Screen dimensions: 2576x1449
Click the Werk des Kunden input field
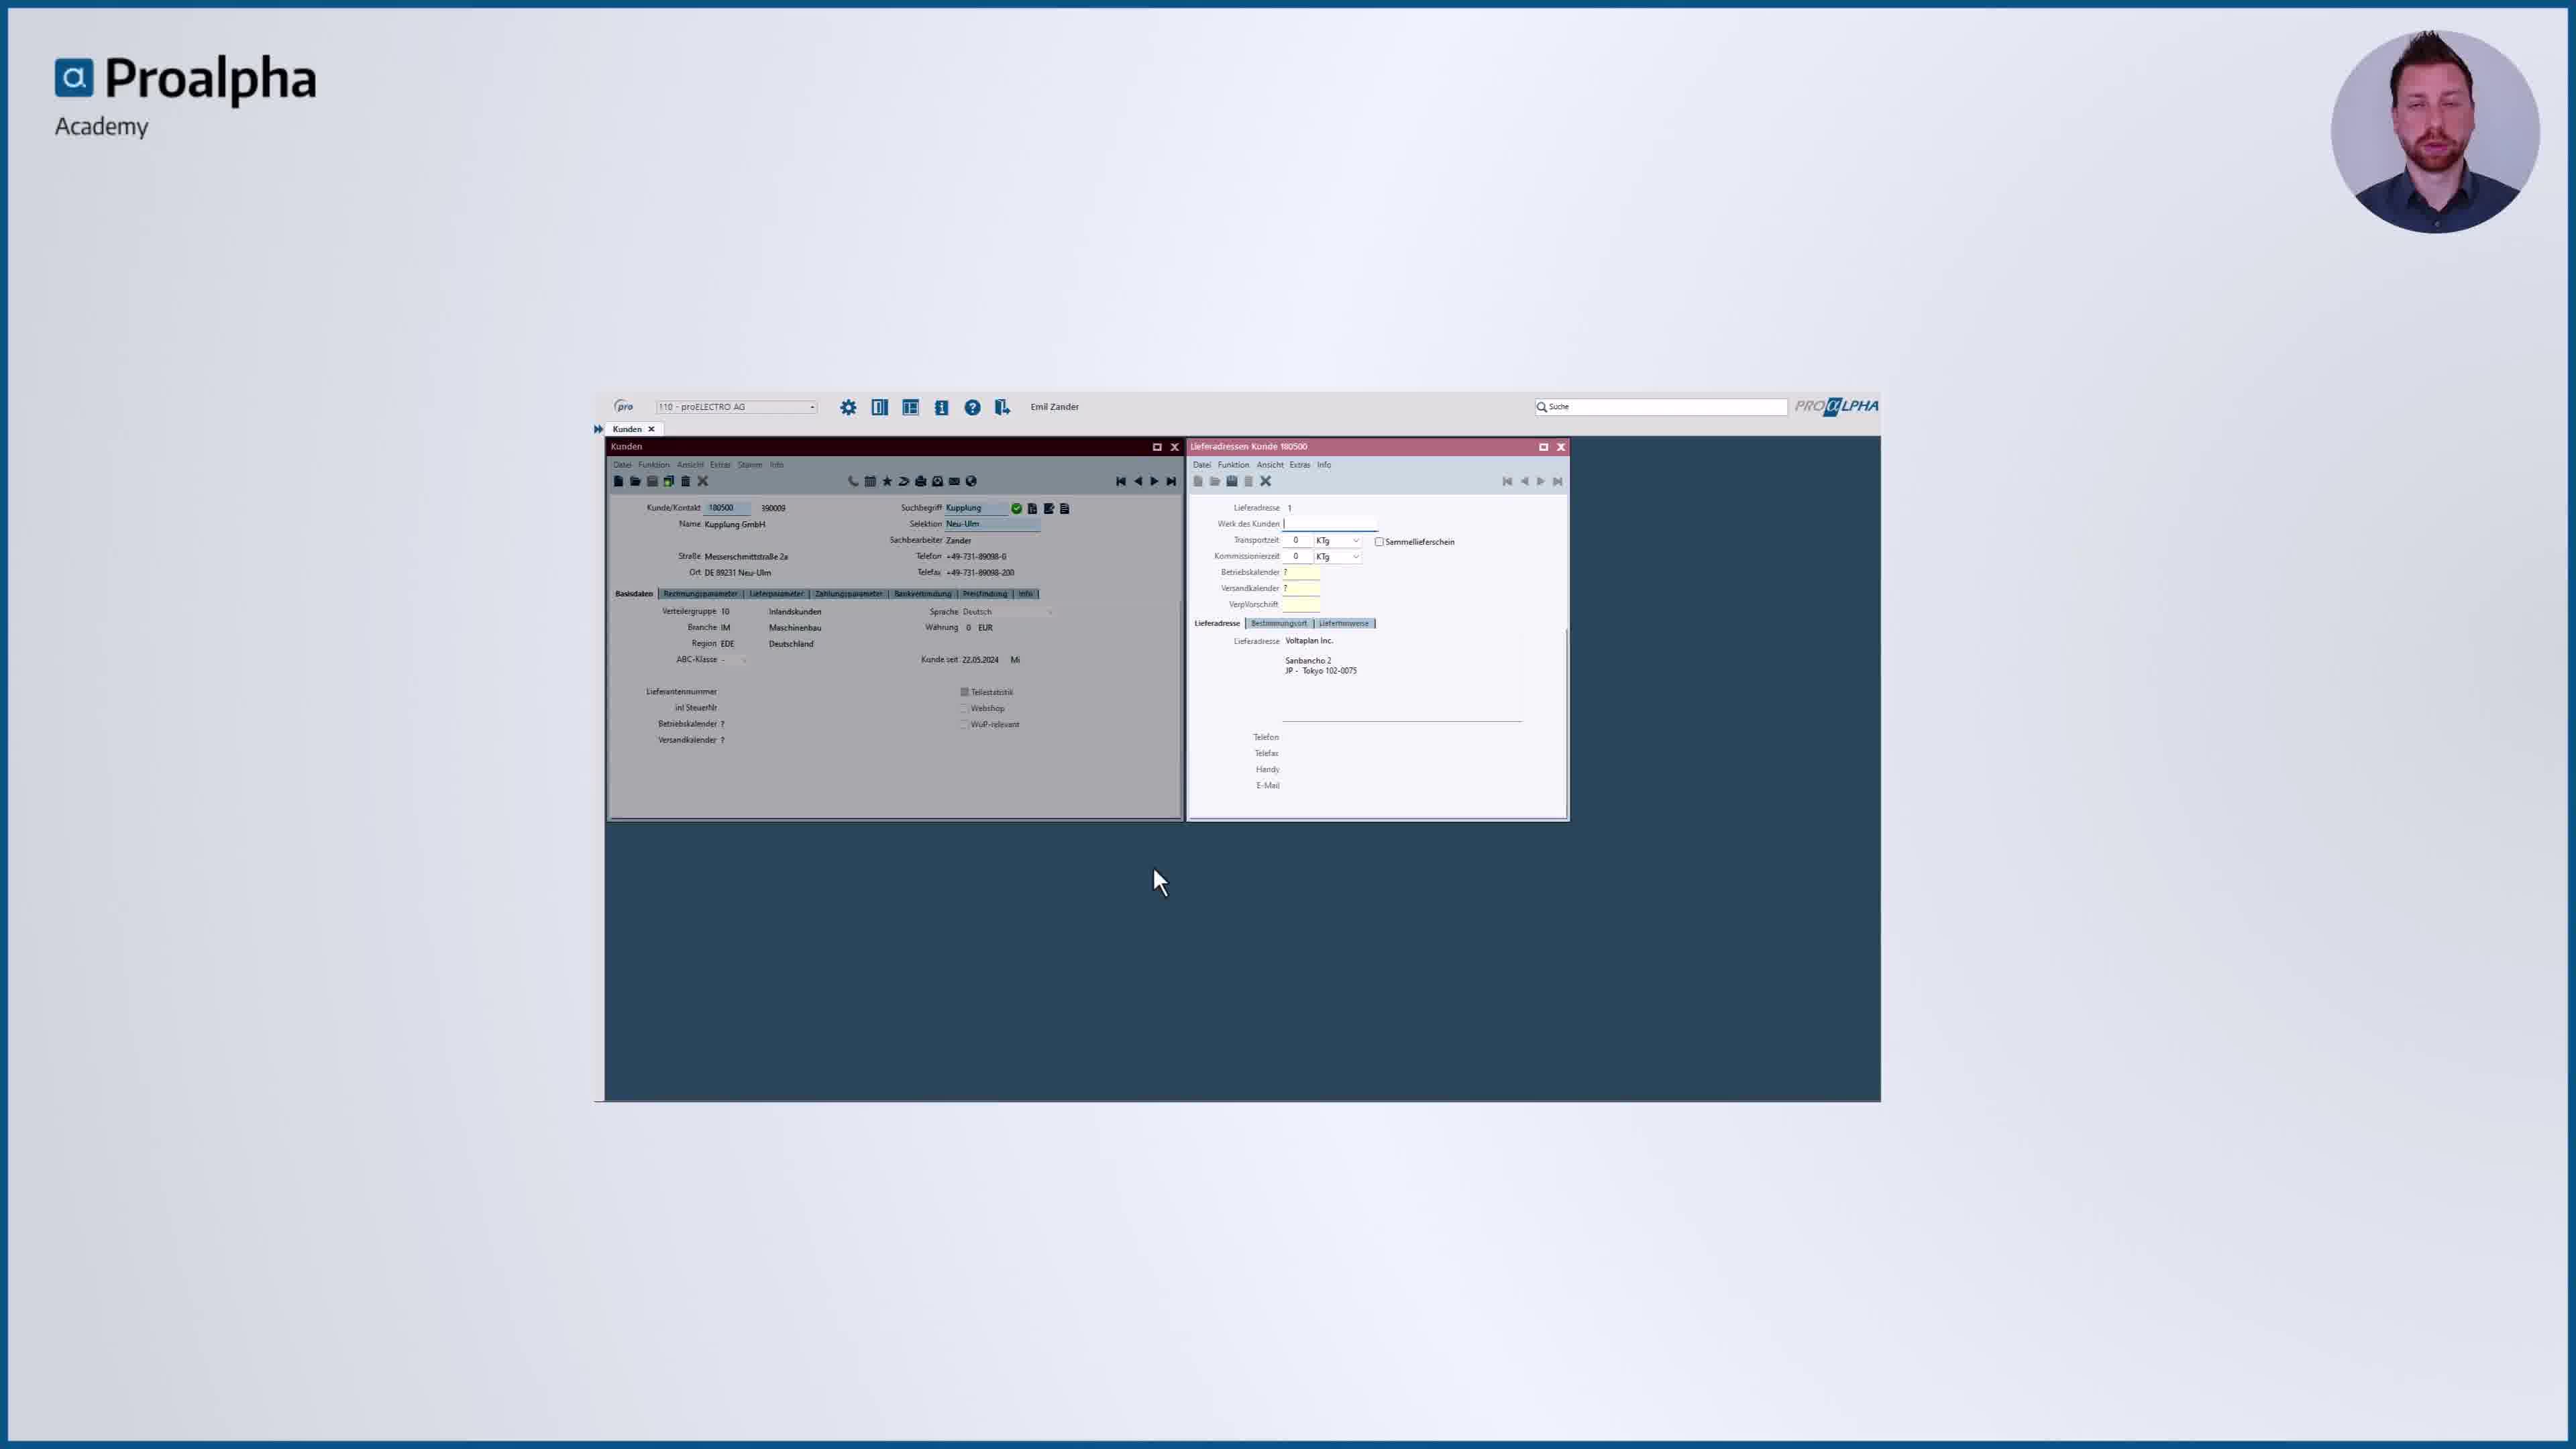pyautogui.click(x=1330, y=524)
